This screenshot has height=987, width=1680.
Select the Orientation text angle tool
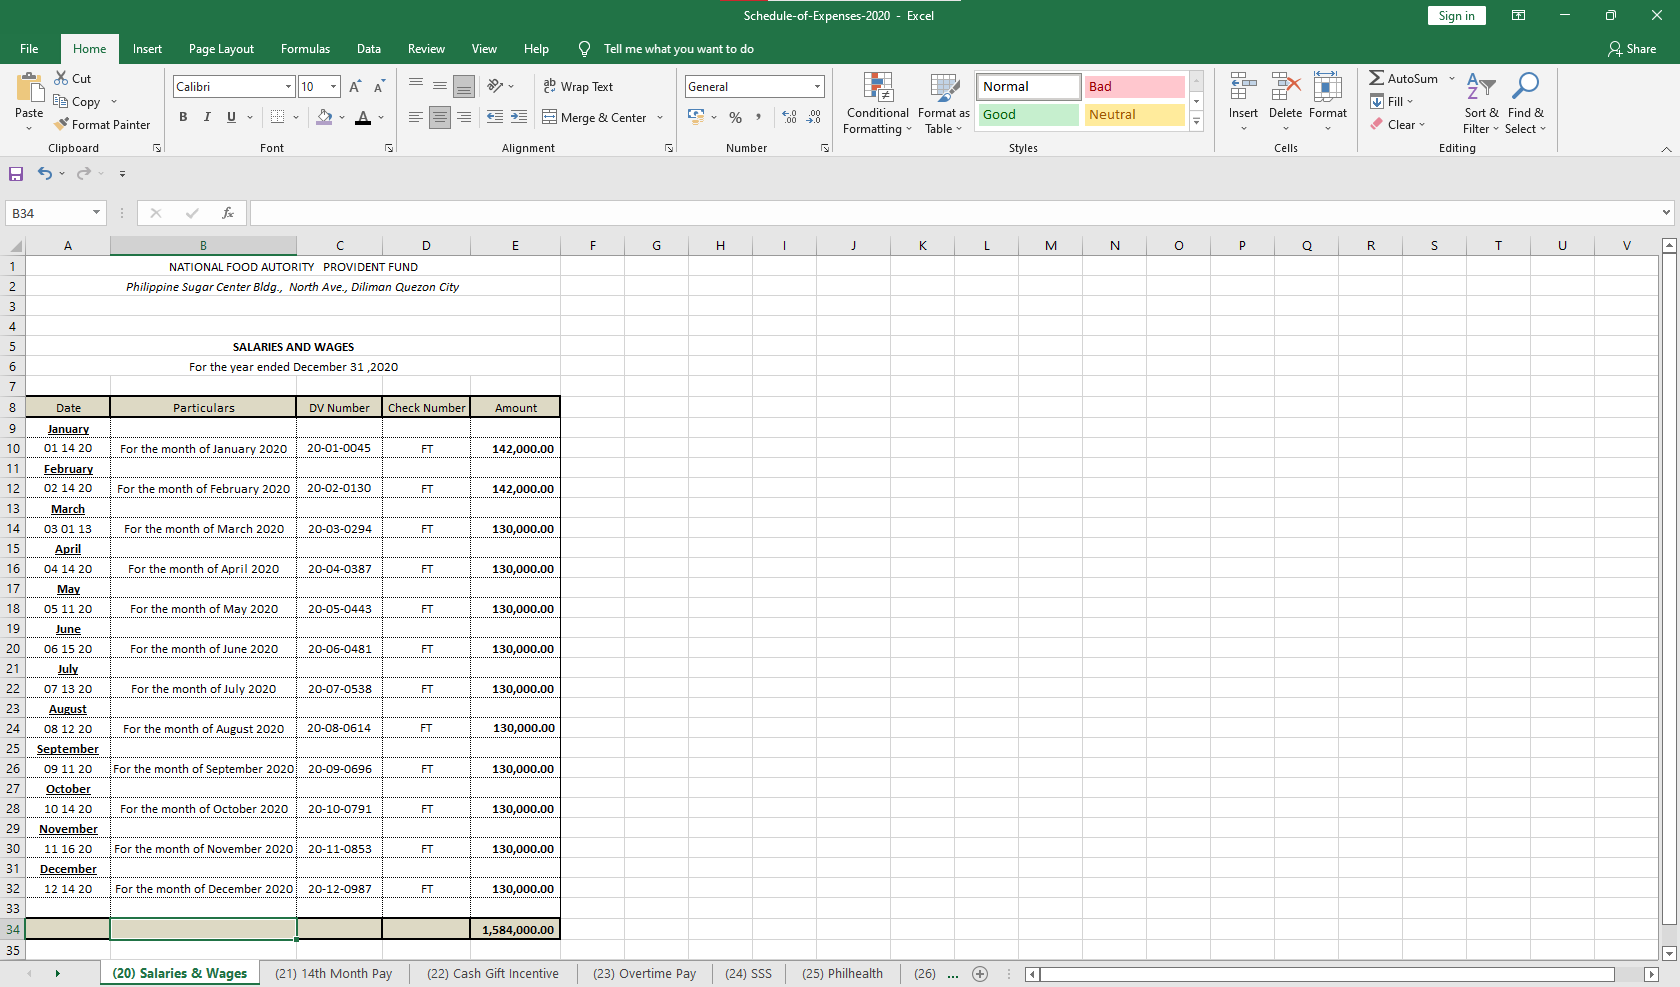[495, 86]
